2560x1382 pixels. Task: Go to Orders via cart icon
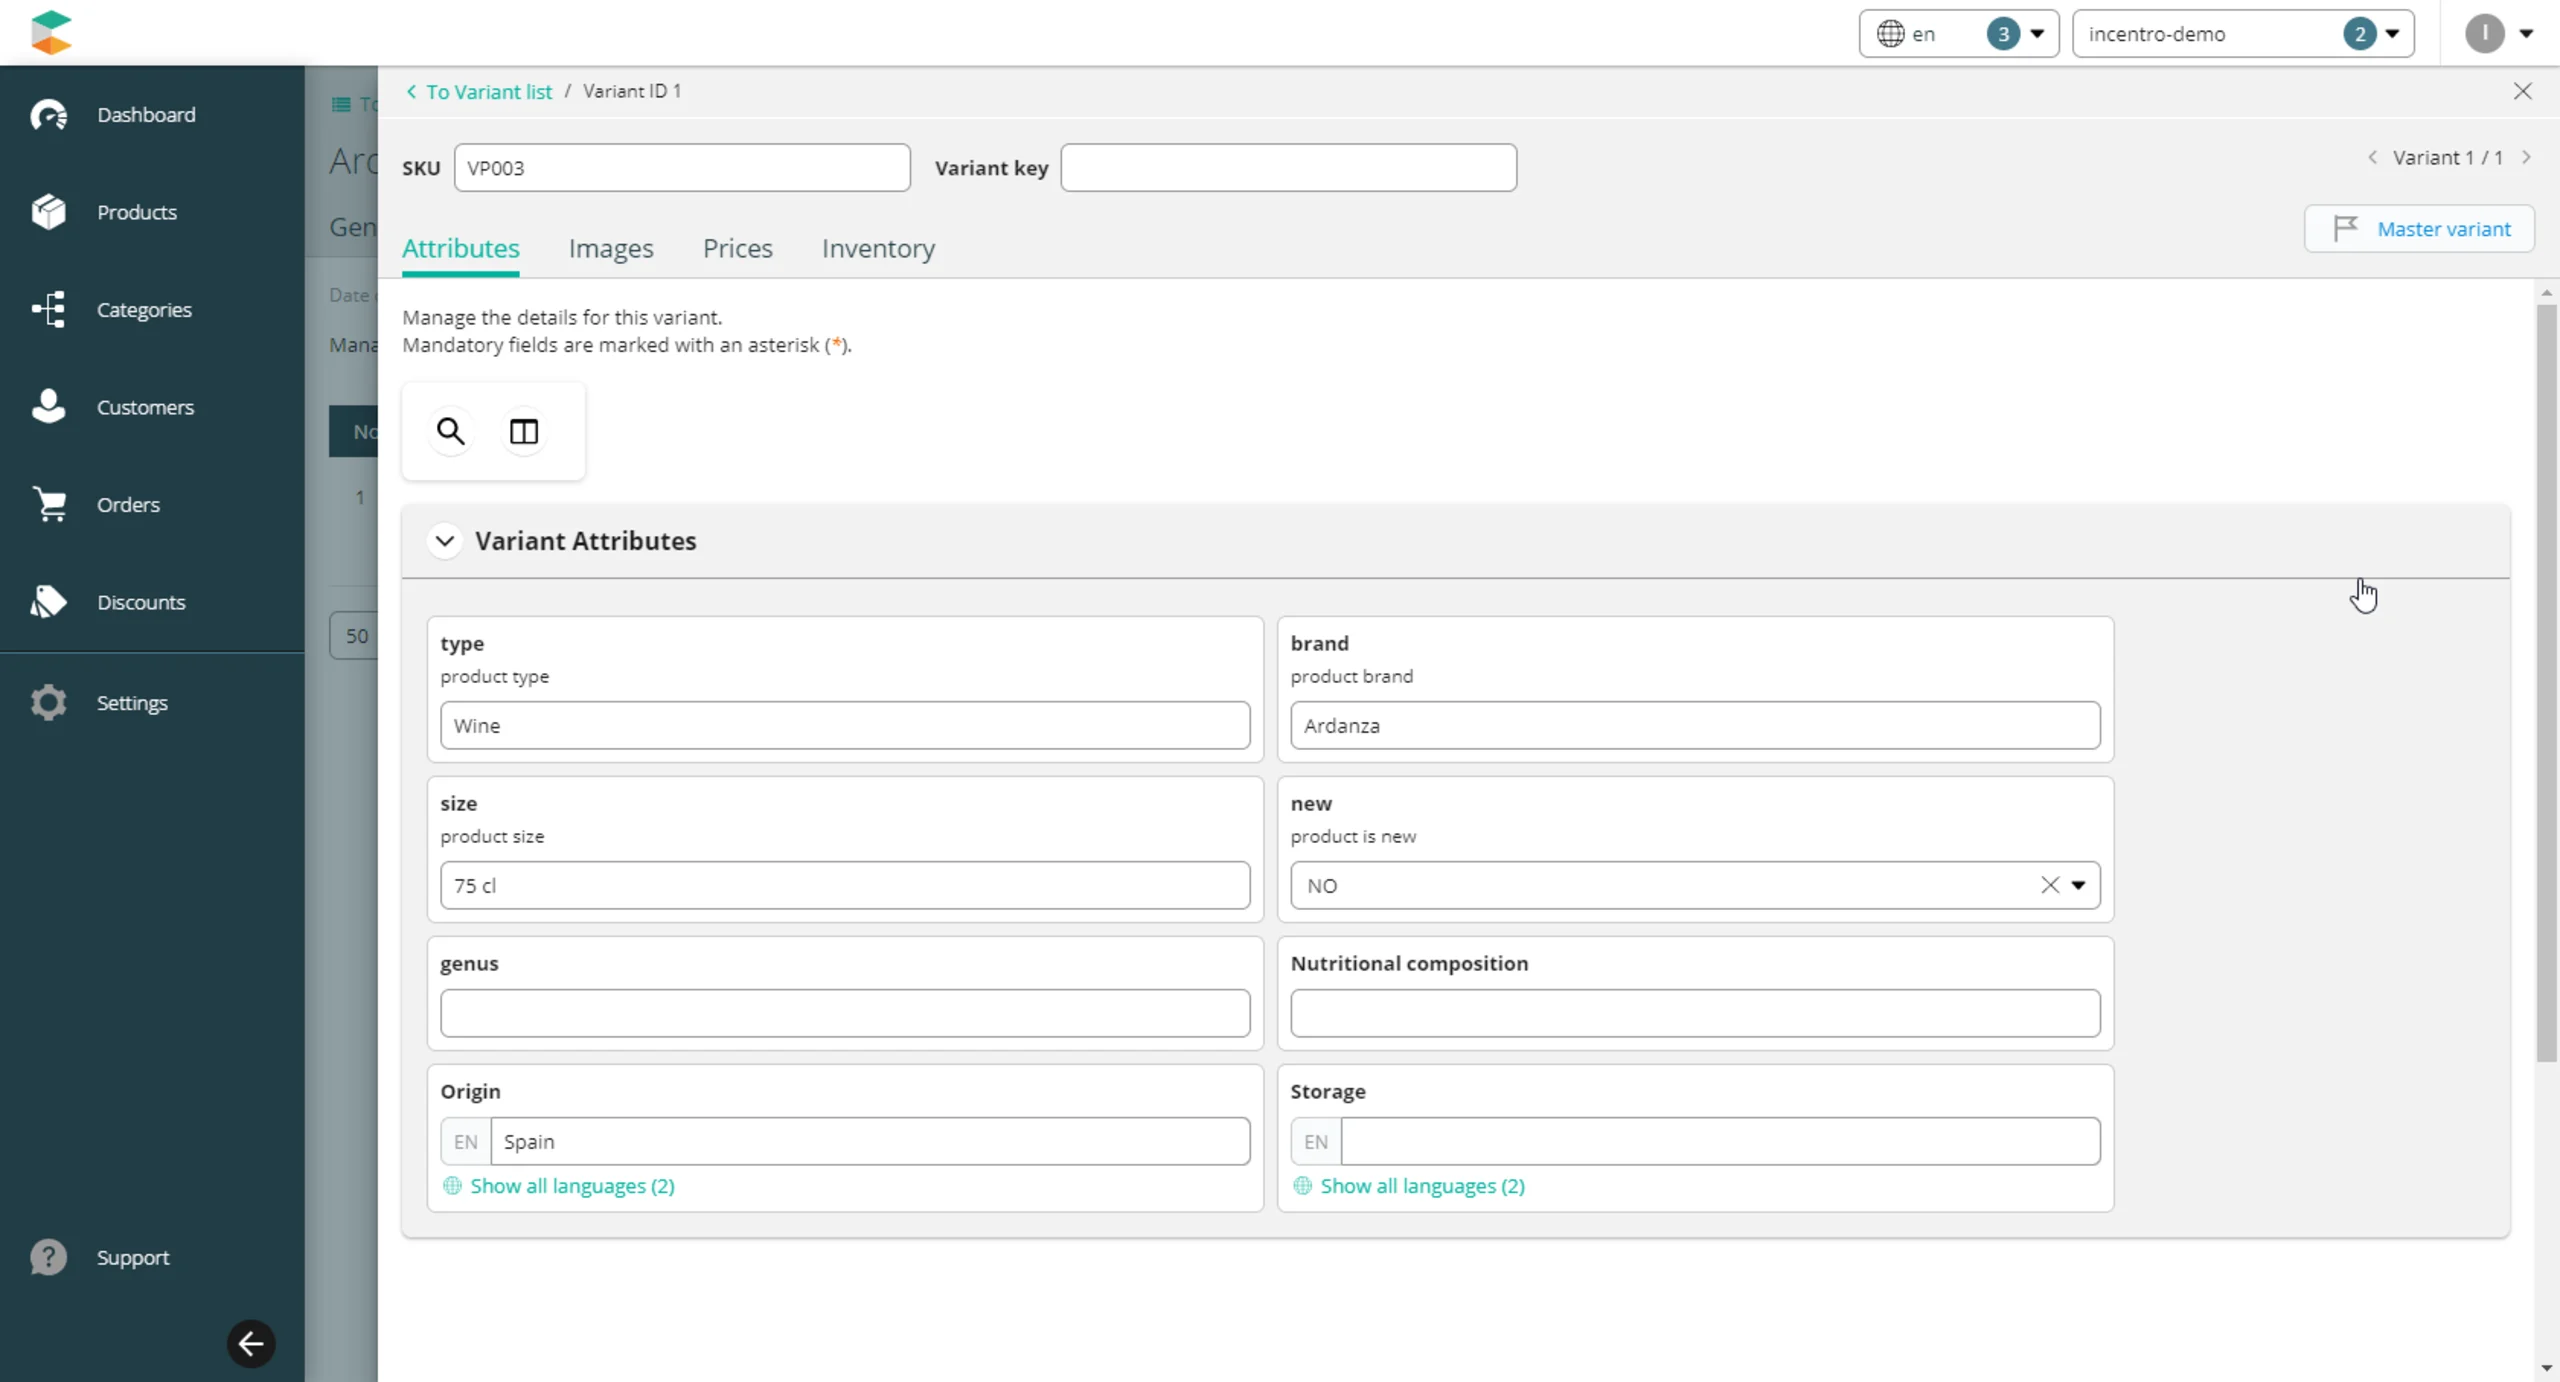(x=50, y=504)
